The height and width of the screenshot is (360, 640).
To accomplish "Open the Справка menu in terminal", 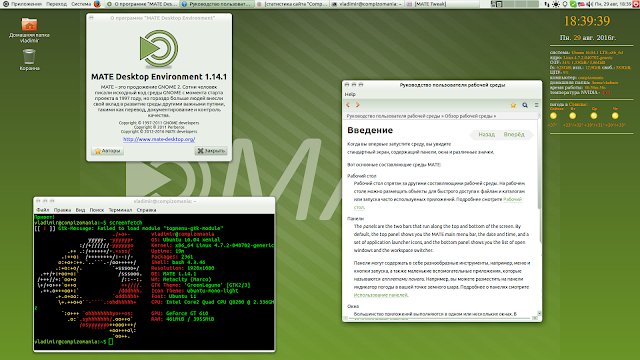I will point(146,210).
